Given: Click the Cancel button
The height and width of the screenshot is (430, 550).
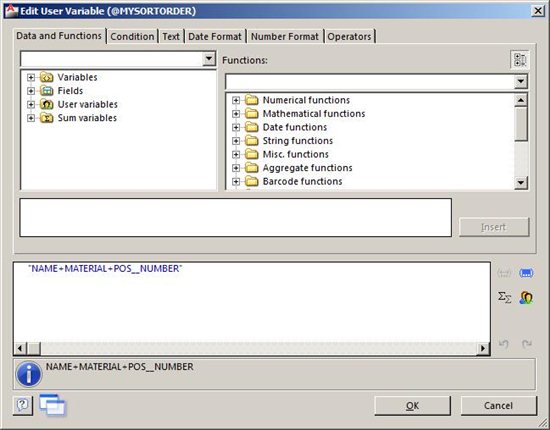Looking at the screenshot, I should 498,406.
